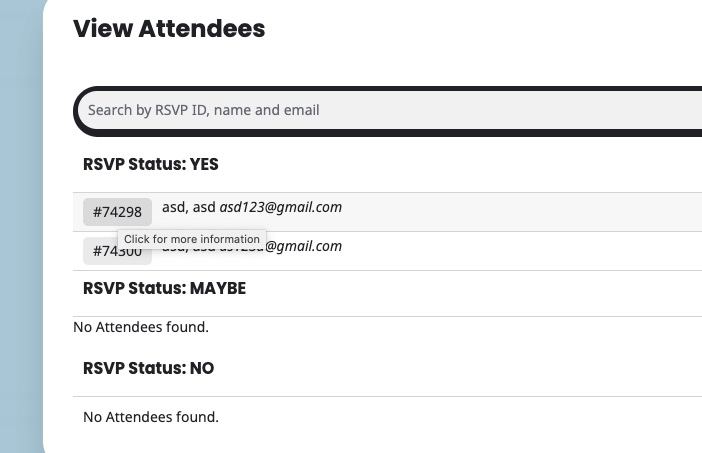This screenshot has width=702, height=453.
Task: Toggle the "RSVP Status: NO" section heading
Action: pyautogui.click(x=148, y=368)
